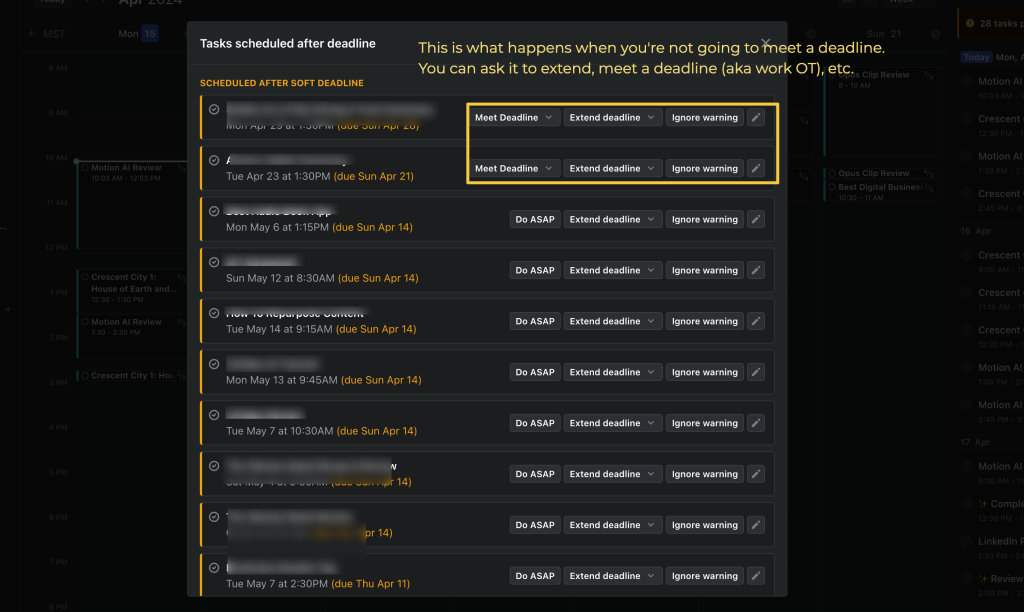
Task: Edit the task due Thu Apr 11
Action: click(x=756, y=576)
